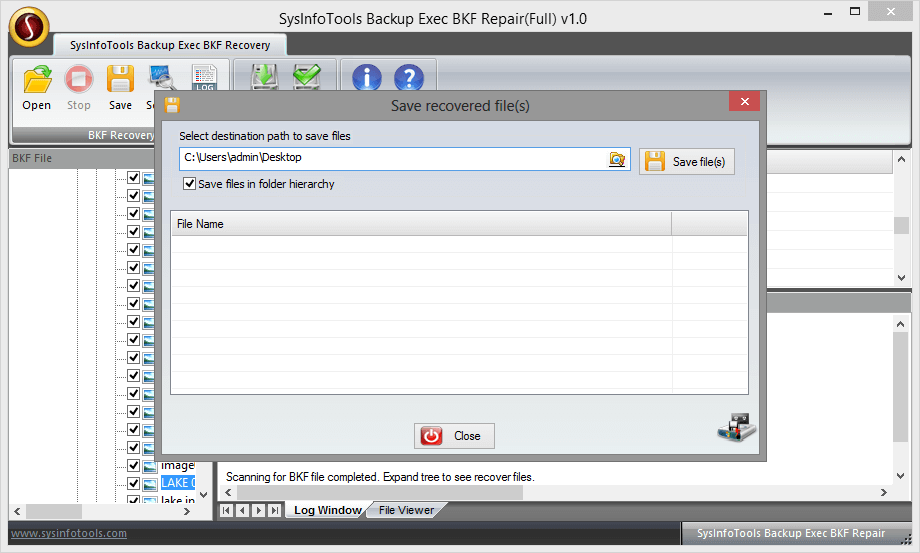Screen dimensions: 920x553
Task: Click the 'BKF File' panel header
Action: tap(82, 158)
